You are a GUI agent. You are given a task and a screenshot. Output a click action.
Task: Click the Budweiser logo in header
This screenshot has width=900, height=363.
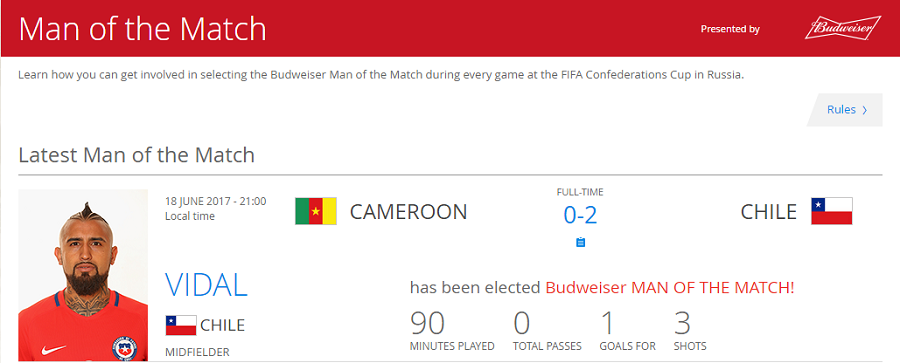tap(843, 28)
